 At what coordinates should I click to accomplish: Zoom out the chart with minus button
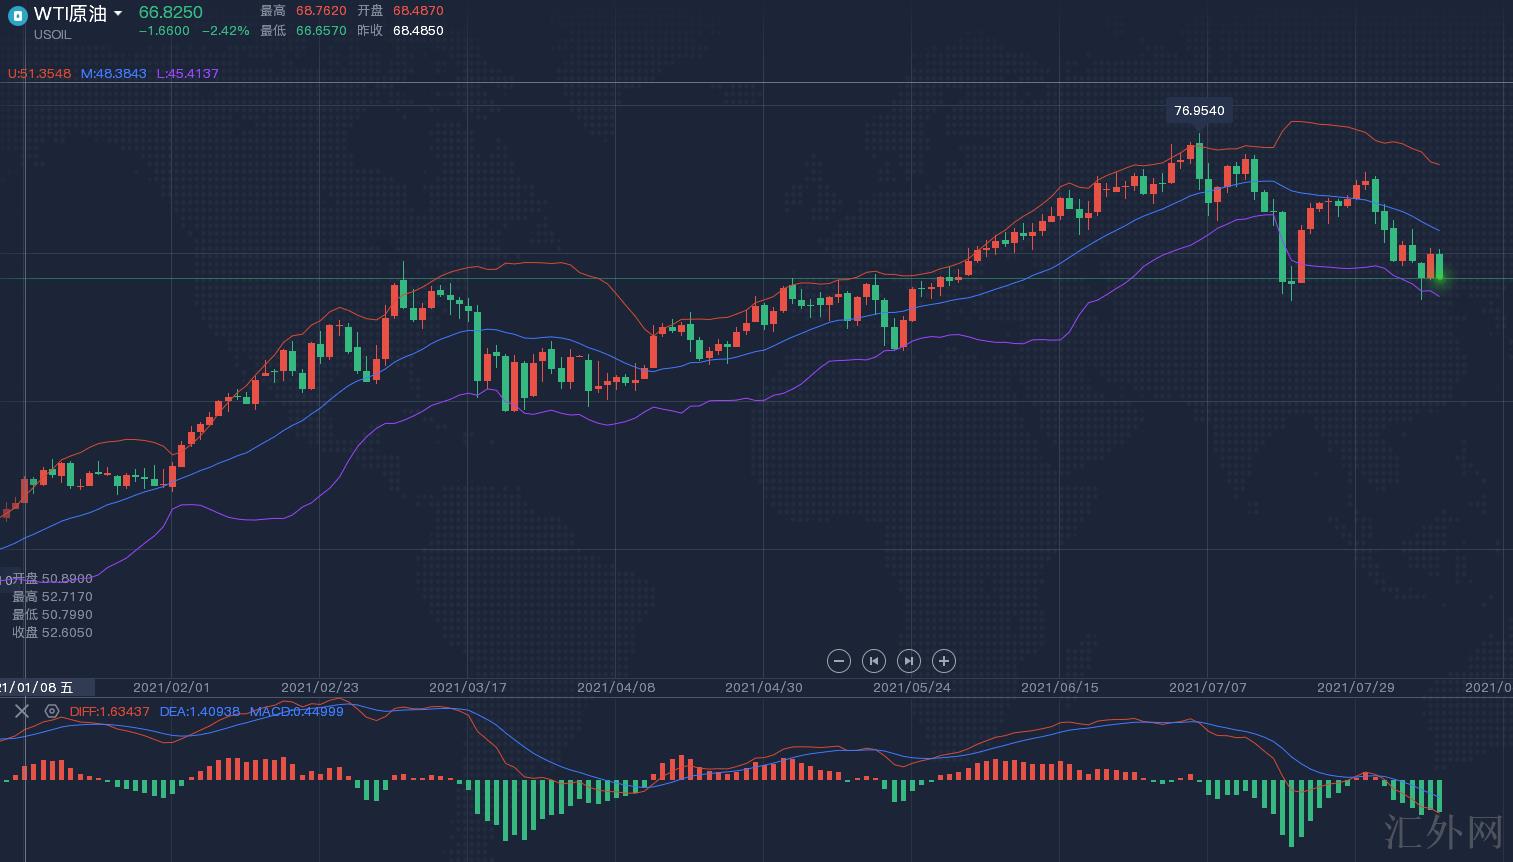pyautogui.click(x=839, y=661)
